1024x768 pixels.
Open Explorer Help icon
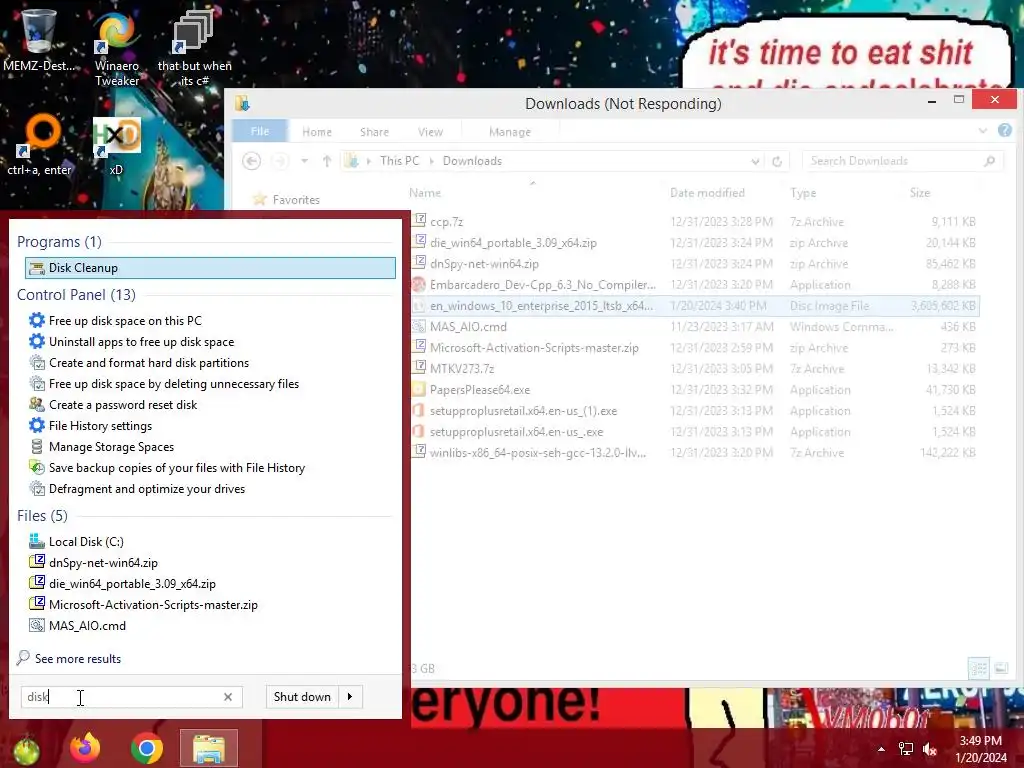[x=1004, y=131]
